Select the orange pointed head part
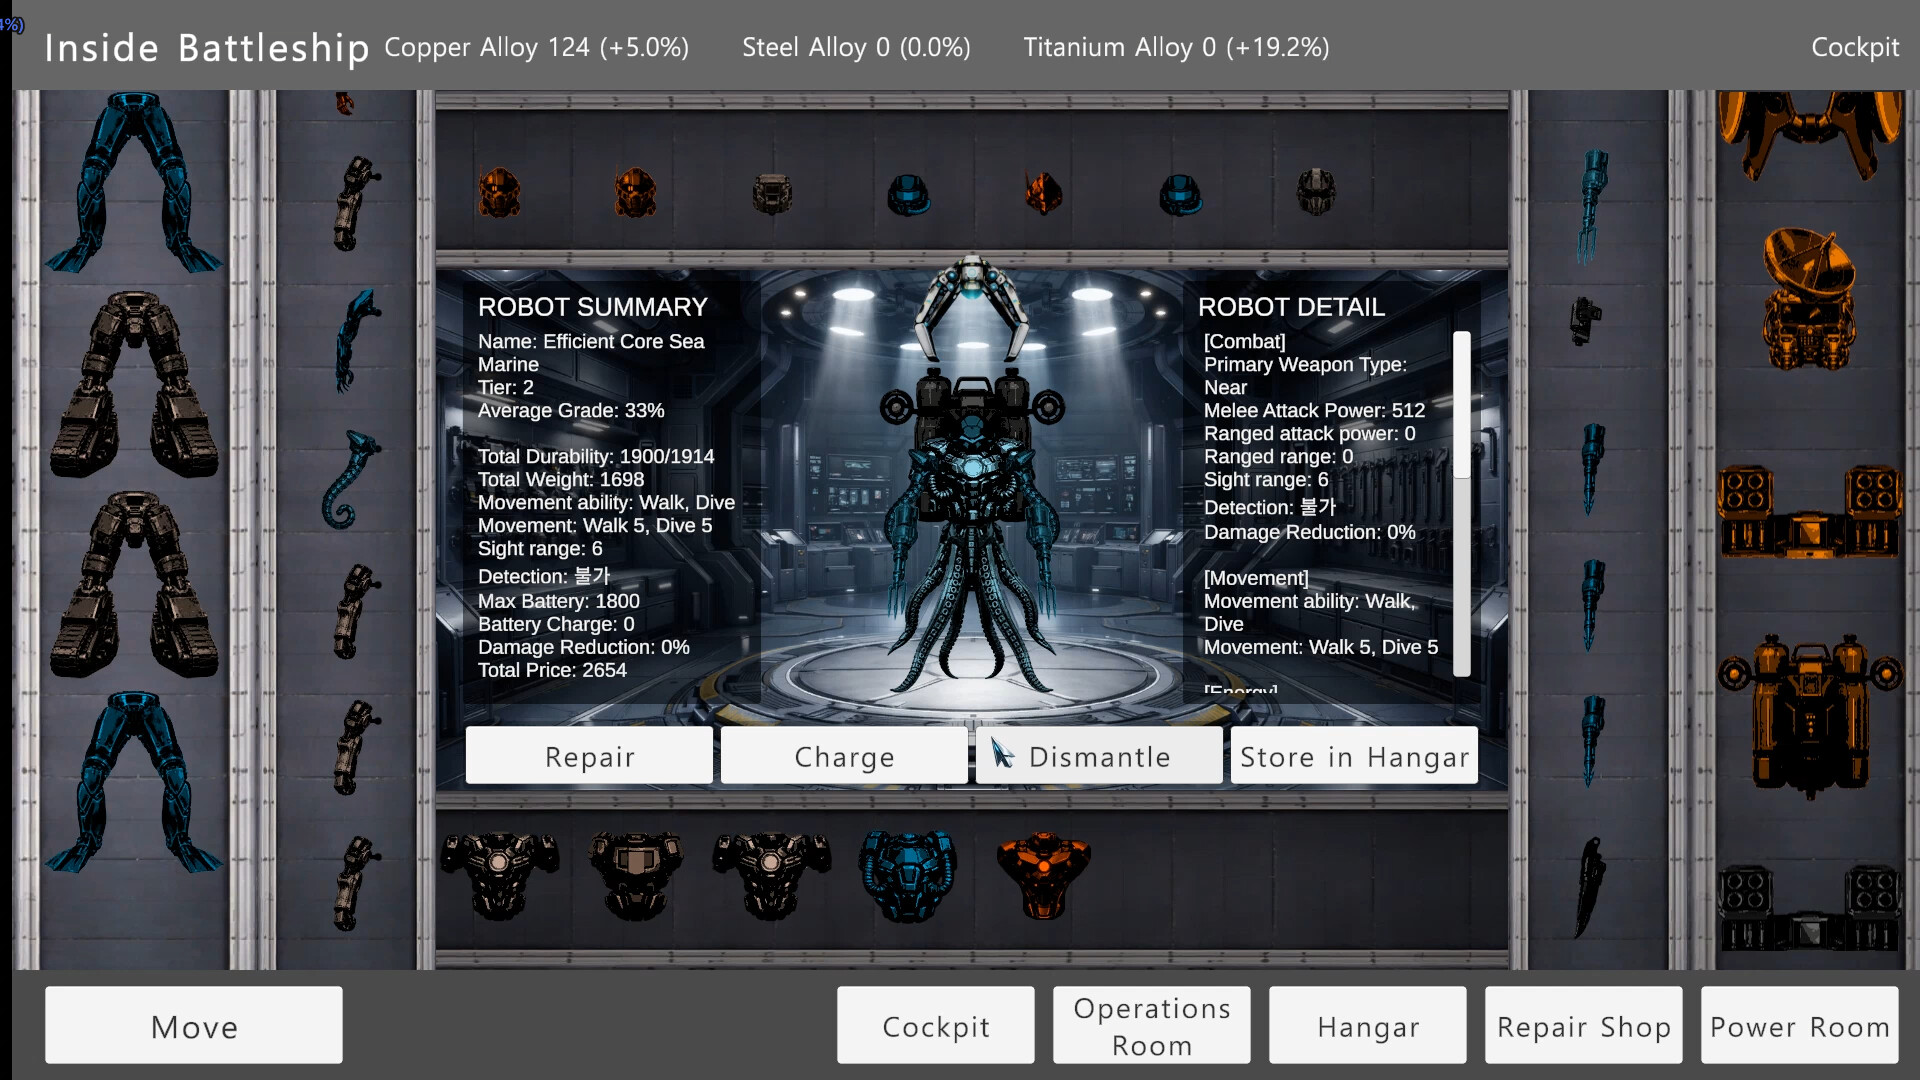 [x=1044, y=193]
